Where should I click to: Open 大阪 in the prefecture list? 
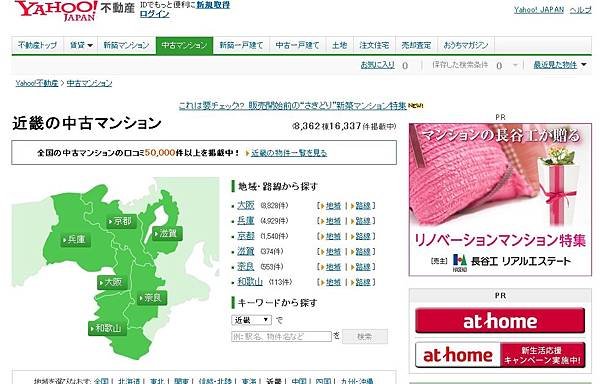pyautogui.click(x=246, y=206)
